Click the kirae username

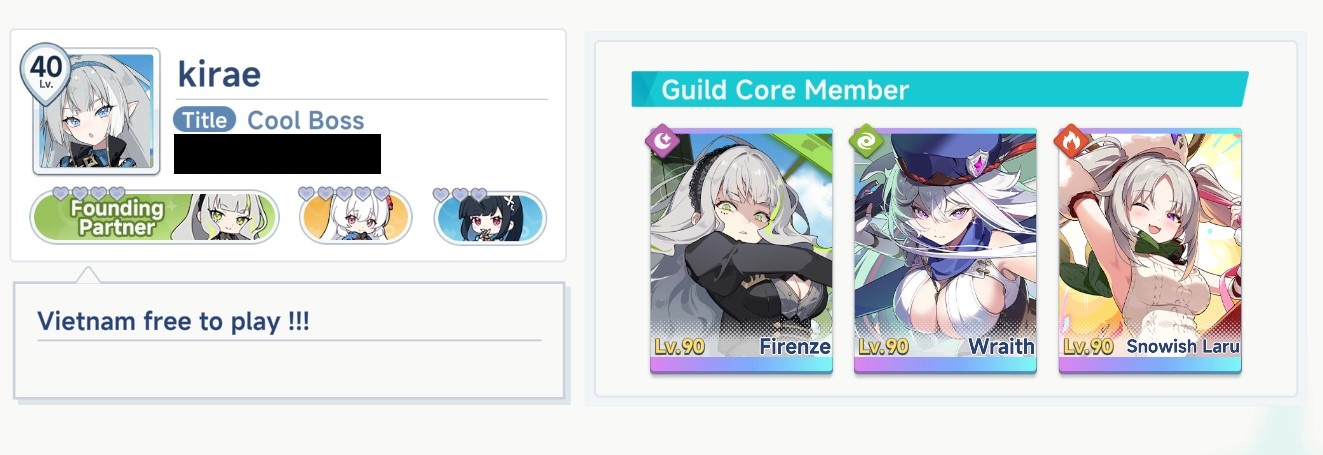click(x=219, y=73)
